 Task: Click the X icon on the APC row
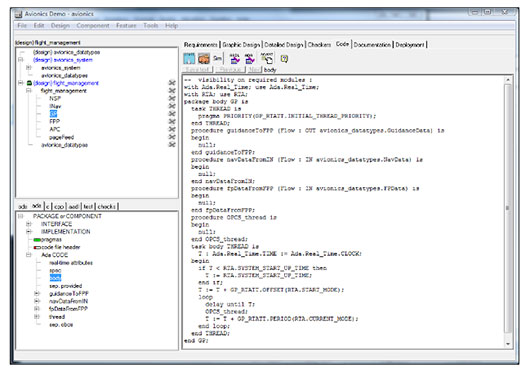(172, 129)
